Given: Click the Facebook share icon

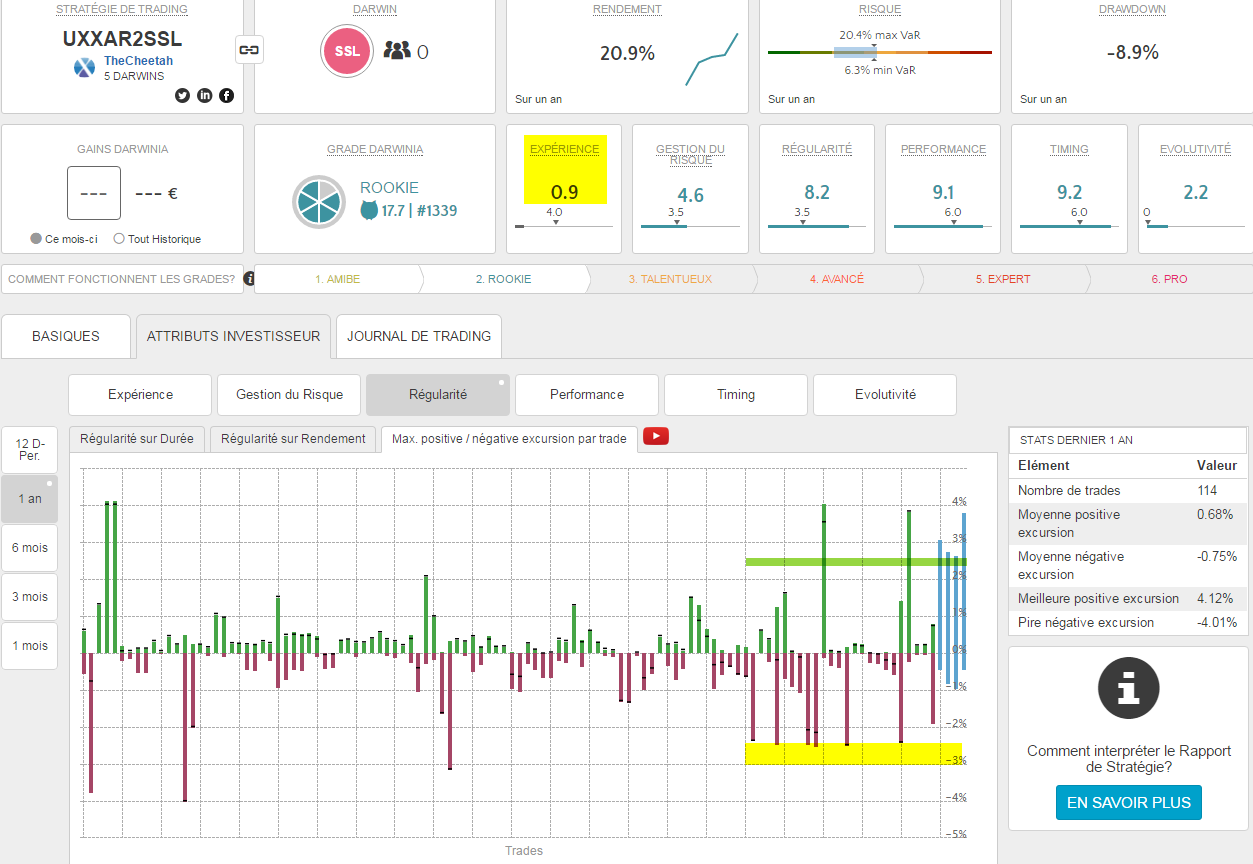Looking at the screenshot, I should pyautogui.click(x=227, y=96).
